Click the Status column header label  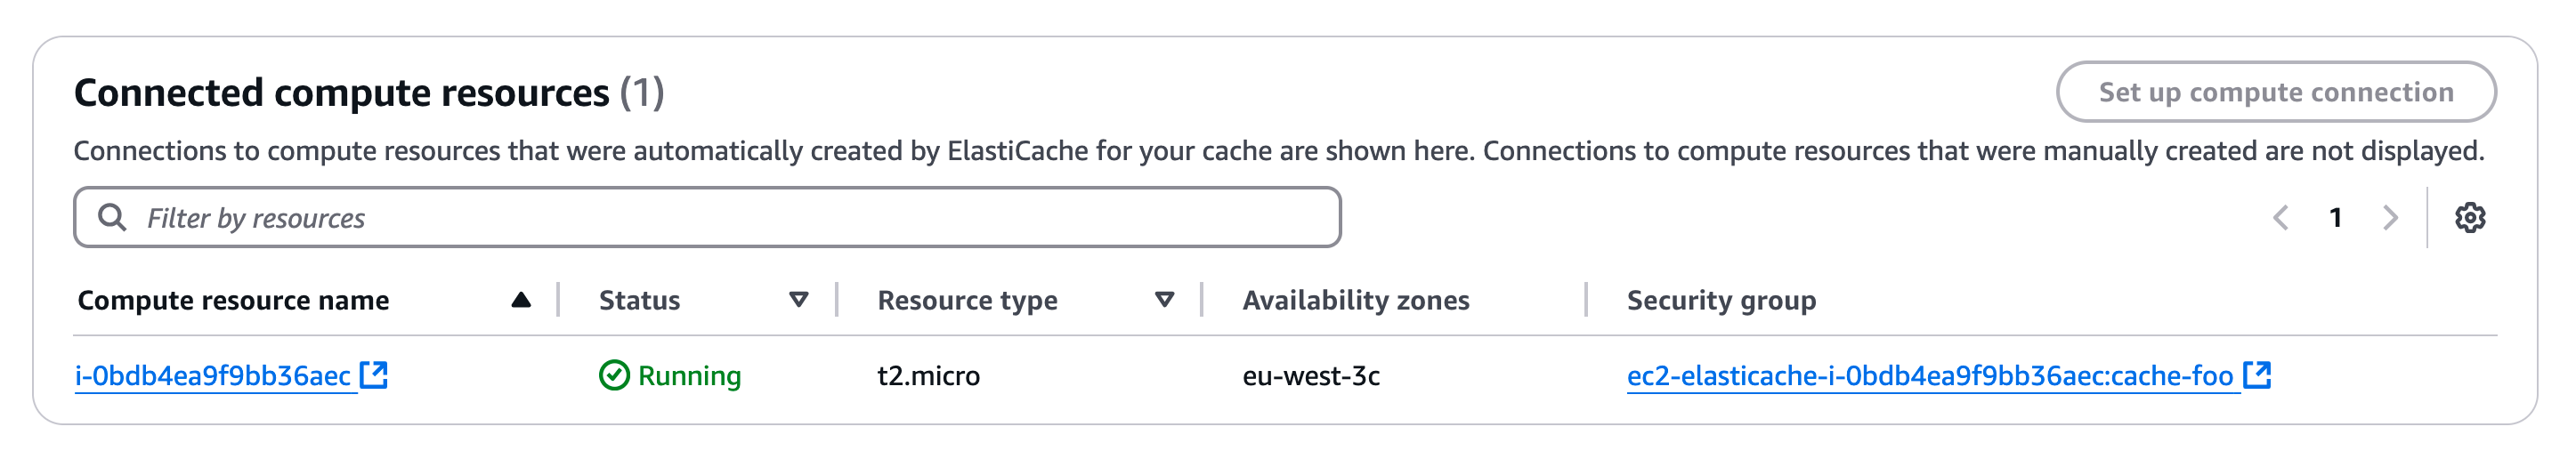click(x=639, y=300)
